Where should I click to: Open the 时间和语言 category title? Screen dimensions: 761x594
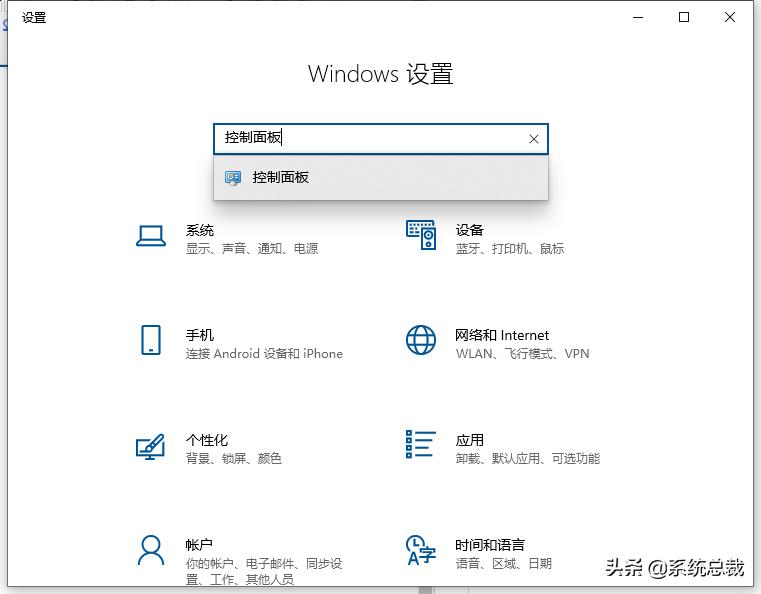pos(490,545)
